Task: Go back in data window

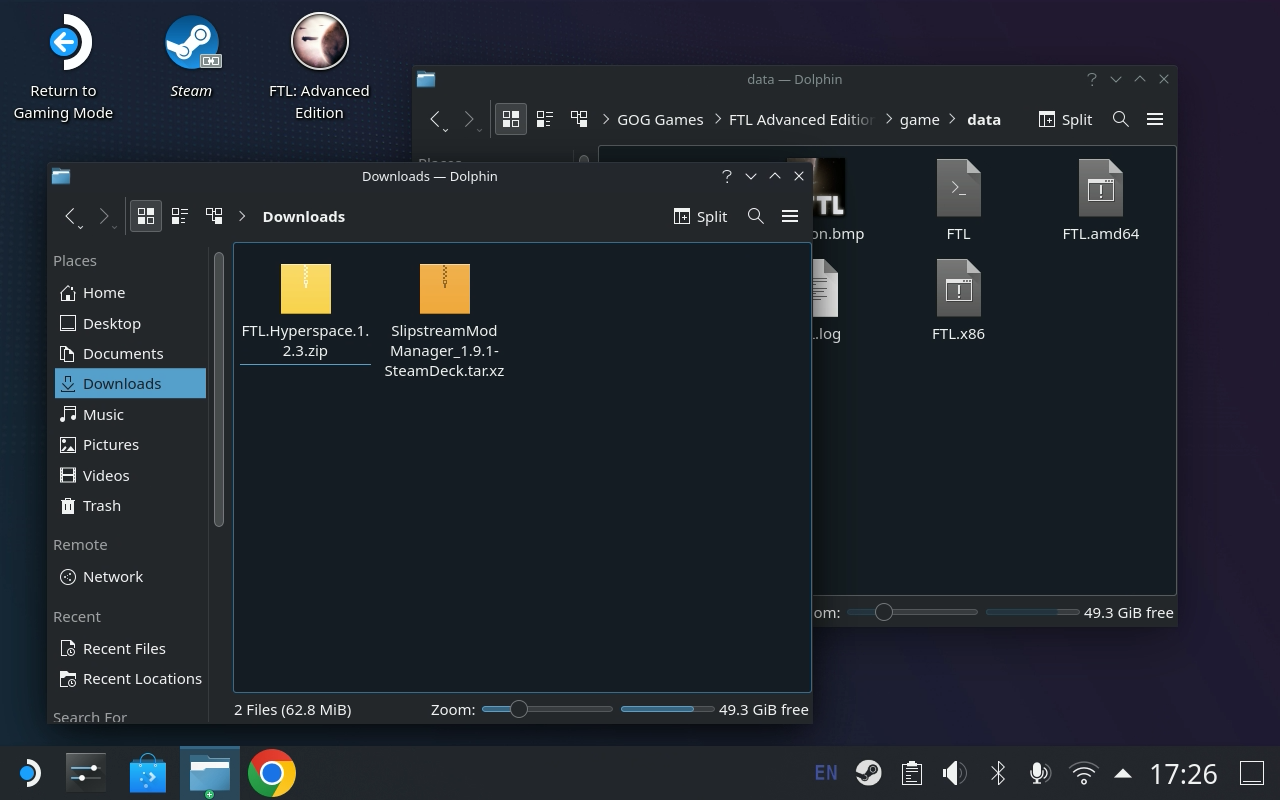Action: [436, 120]
